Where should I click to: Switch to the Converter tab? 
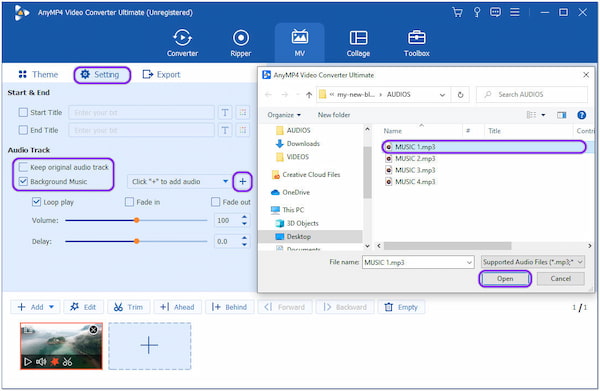click(x=183, y=43)
